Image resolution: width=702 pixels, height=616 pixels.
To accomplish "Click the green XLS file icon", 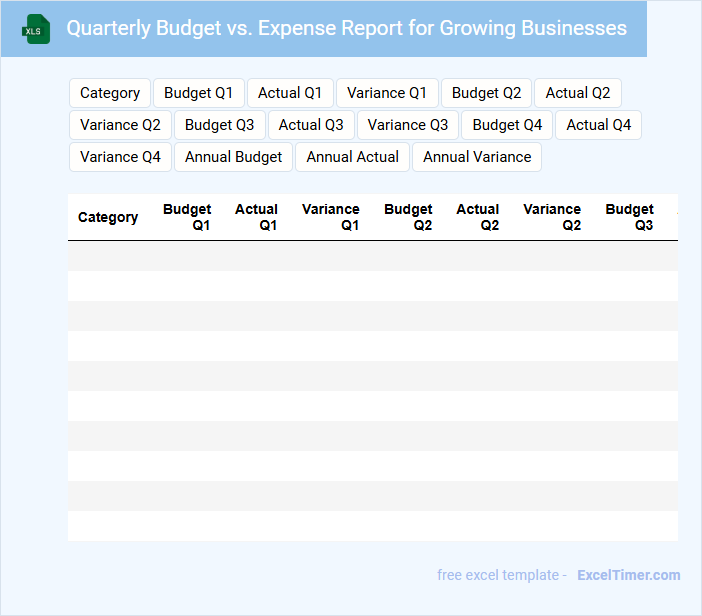I will pyautogui.click(x=36, y=29).
